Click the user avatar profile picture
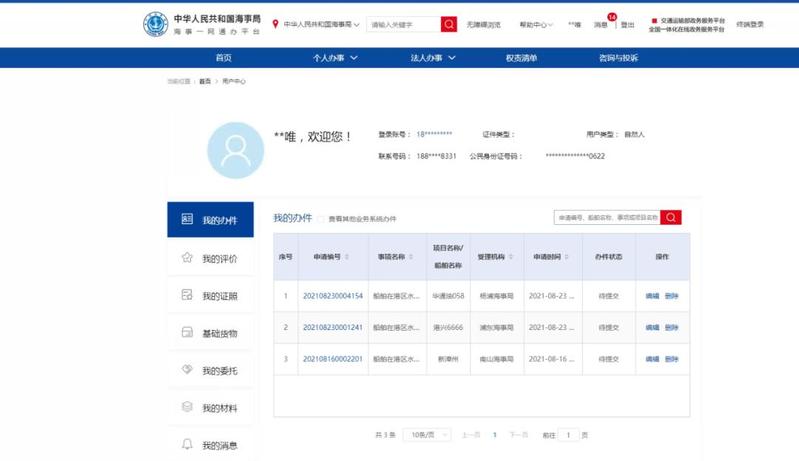The image size is (799, 461). point(235,150)
